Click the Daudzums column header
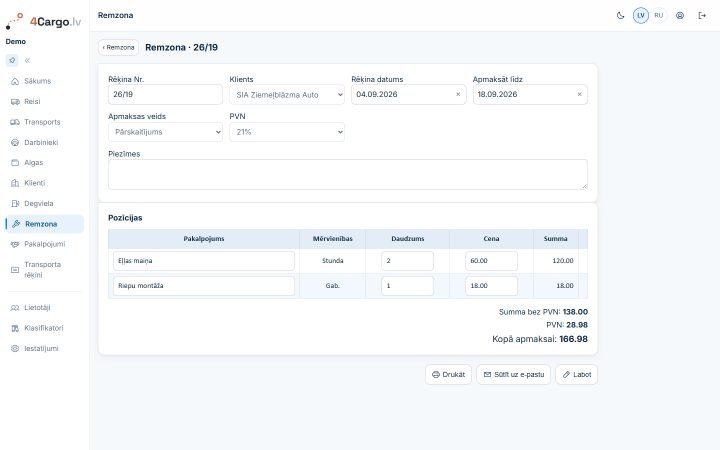Screen dimensions: 720x450 pos(407,239)
